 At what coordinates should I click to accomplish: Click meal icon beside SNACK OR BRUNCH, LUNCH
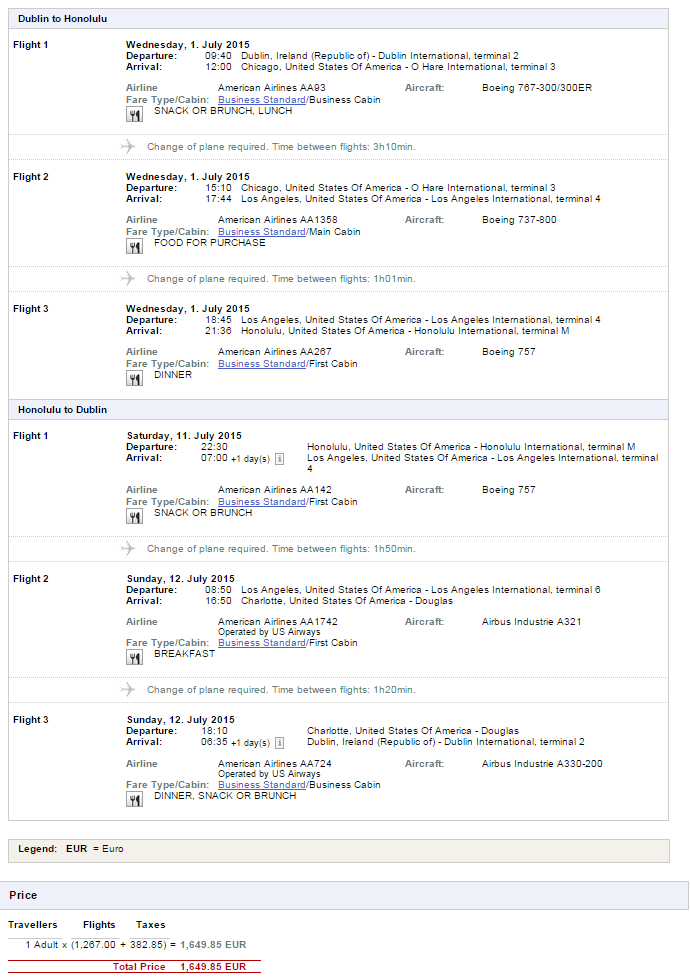click(134, 114)
